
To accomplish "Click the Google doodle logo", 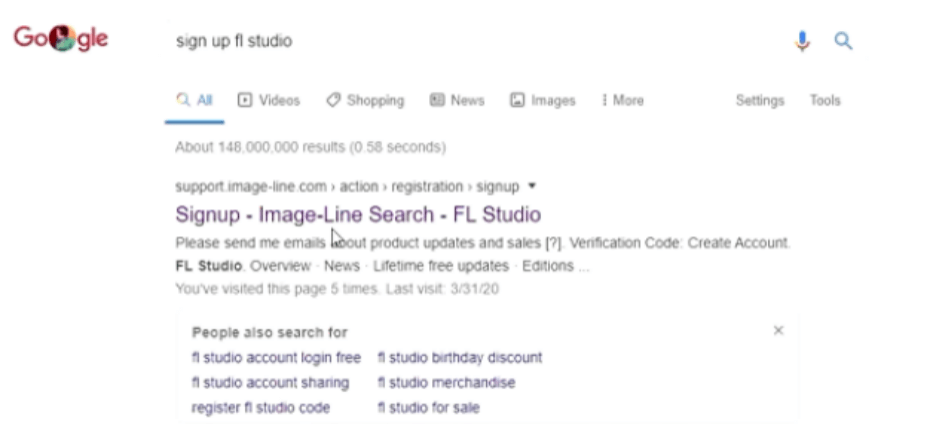I will [61, 38].
